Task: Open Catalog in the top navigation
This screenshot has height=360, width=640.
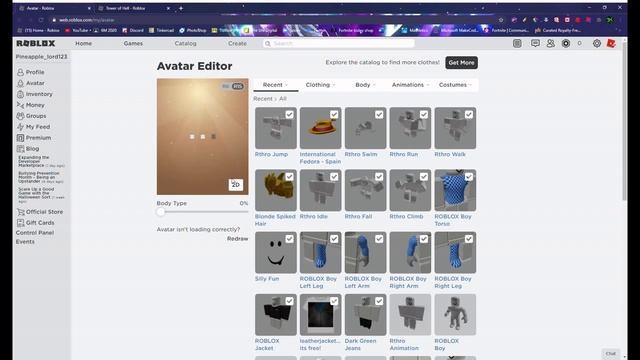Action: click(x=185, y=43)
